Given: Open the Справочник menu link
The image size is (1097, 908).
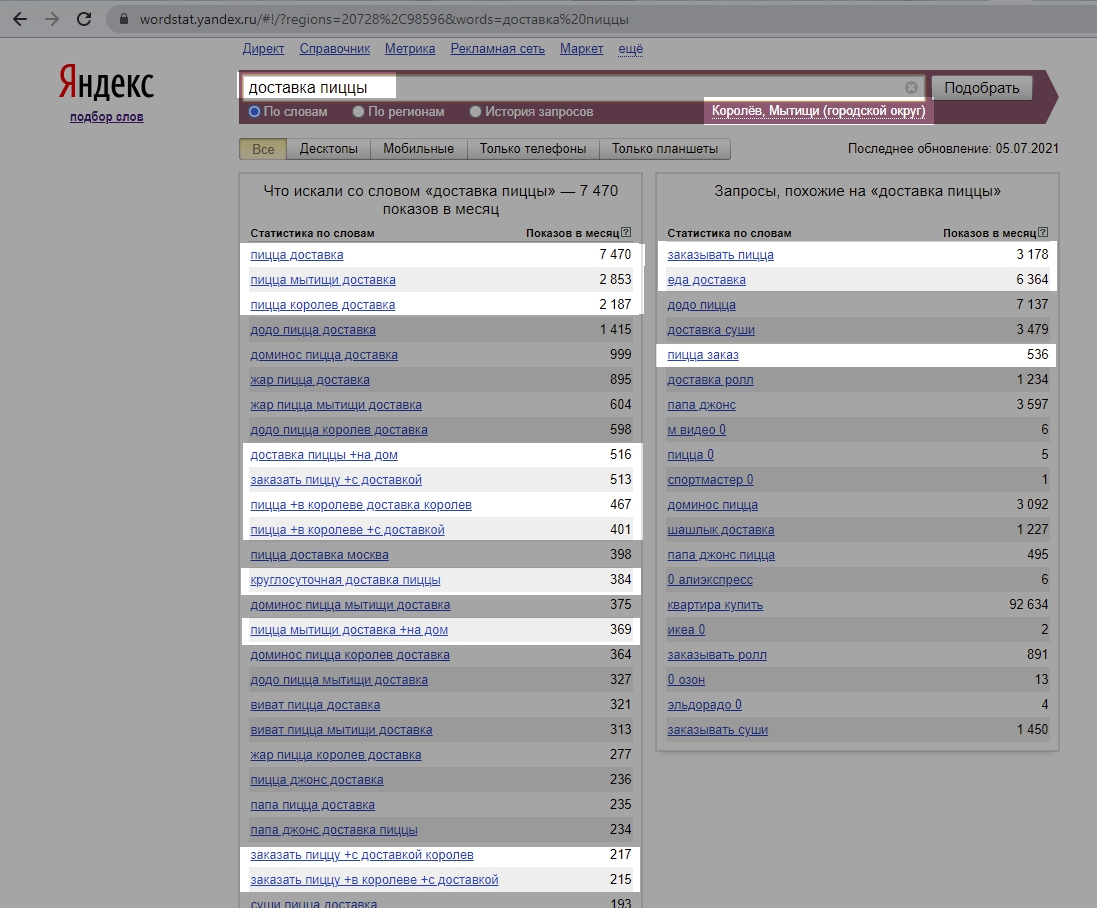Looking at the screenshot, I should [334, 49].
